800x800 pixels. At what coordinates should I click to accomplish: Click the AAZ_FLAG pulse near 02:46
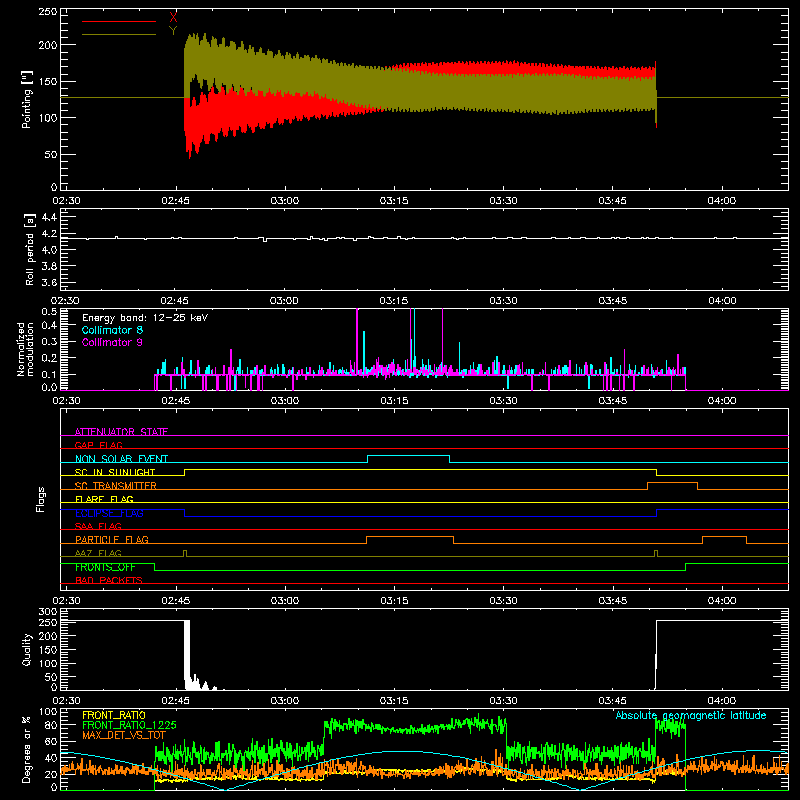point(185,553)
